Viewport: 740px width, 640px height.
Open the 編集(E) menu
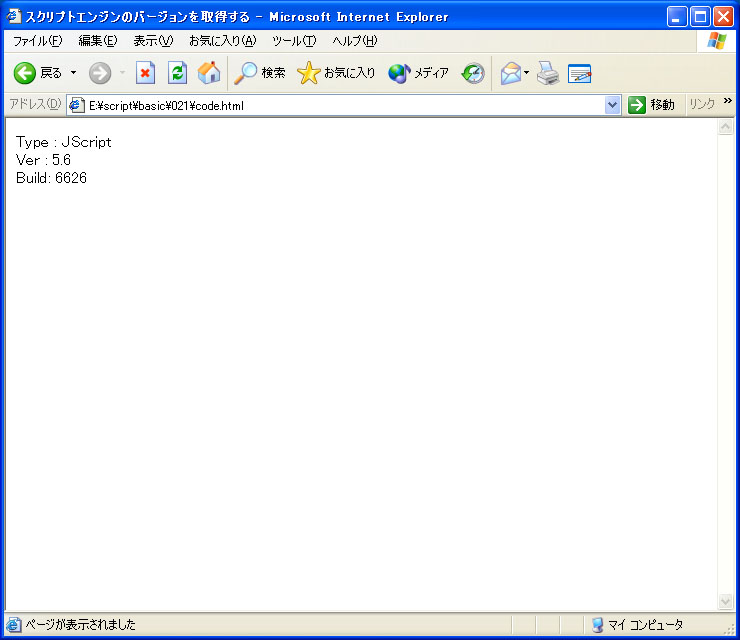98,41
